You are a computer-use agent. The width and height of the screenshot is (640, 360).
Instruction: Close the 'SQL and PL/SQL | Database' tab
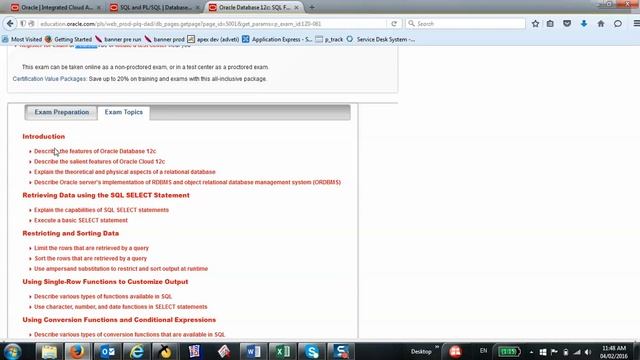point(198,8)
